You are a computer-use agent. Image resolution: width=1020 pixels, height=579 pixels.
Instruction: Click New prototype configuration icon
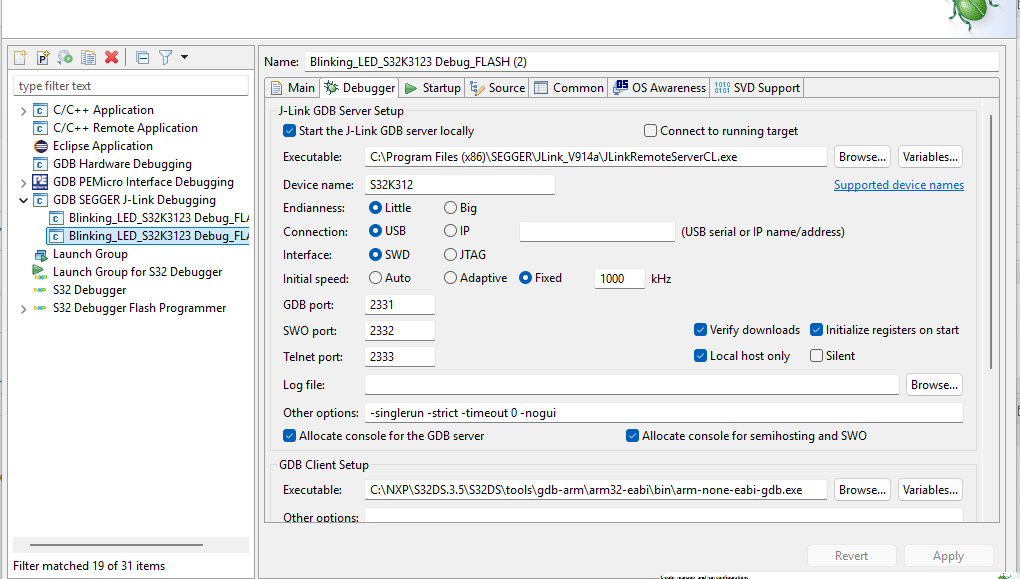[43, 57]
